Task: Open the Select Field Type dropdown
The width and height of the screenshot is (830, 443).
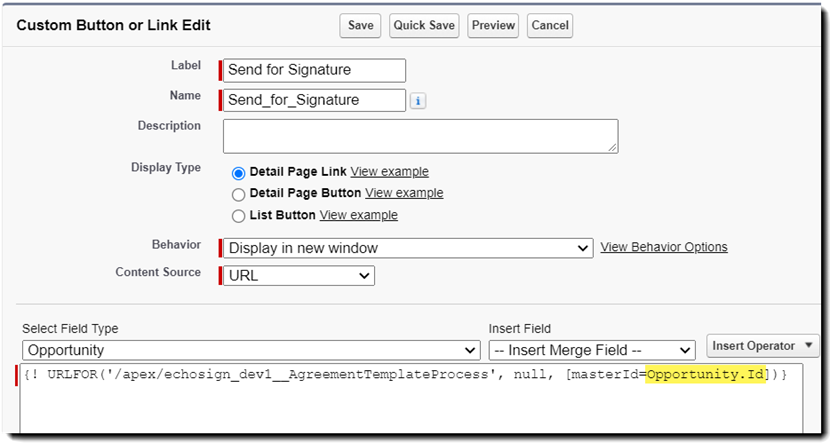Action: coord(250,350)
